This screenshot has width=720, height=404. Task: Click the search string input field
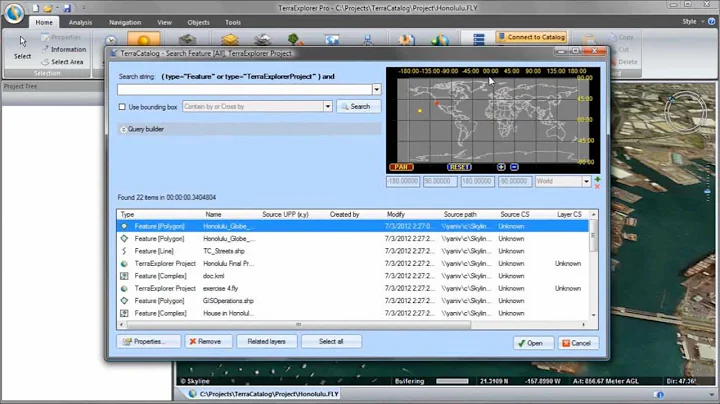tap(245, 90)
